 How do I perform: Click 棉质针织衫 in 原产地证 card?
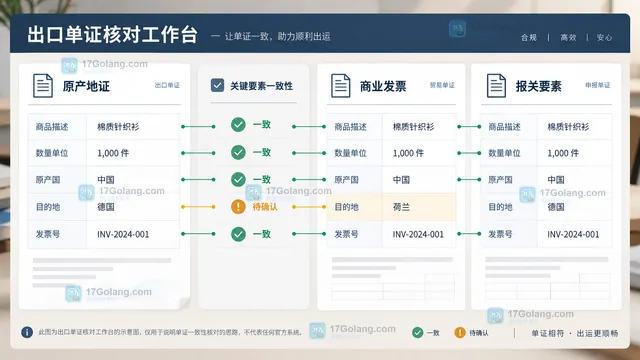(x=118, y=127)
